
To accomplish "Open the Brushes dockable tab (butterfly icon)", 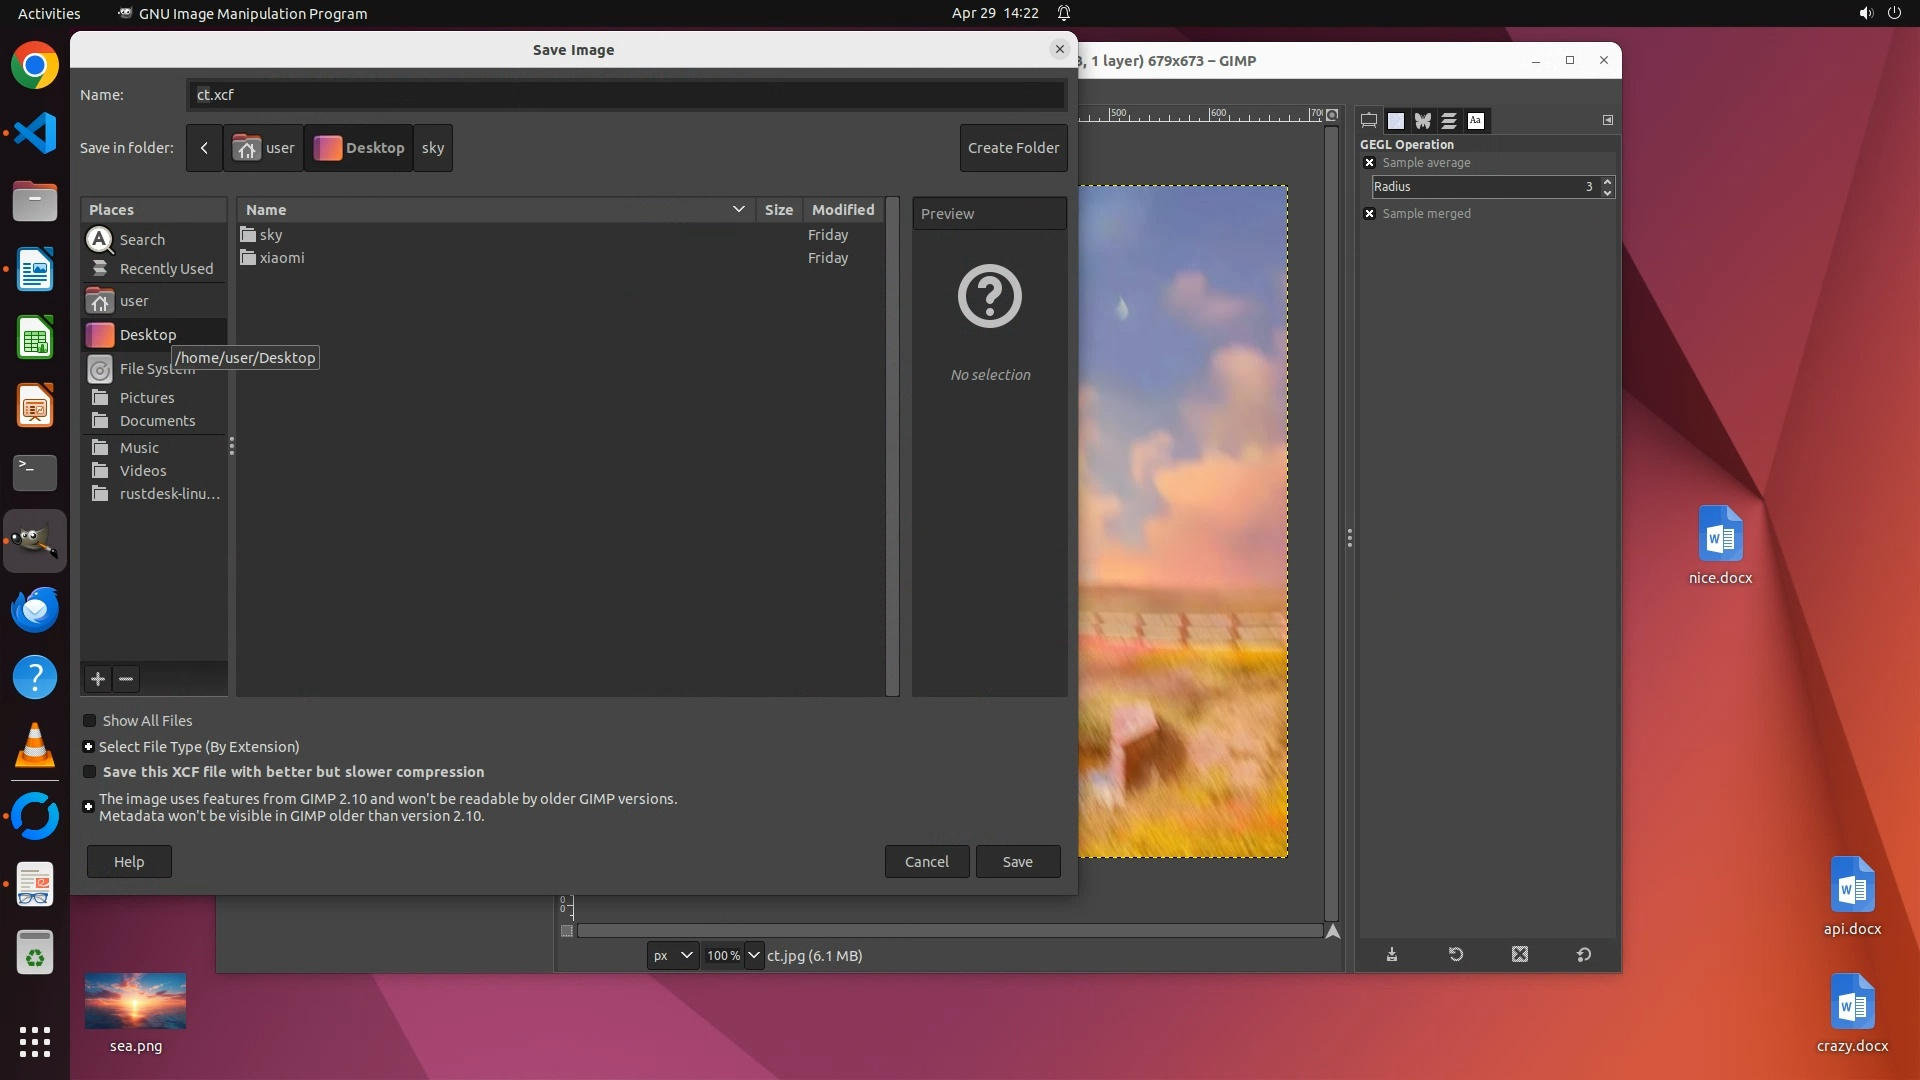I will pos(1422,121).
